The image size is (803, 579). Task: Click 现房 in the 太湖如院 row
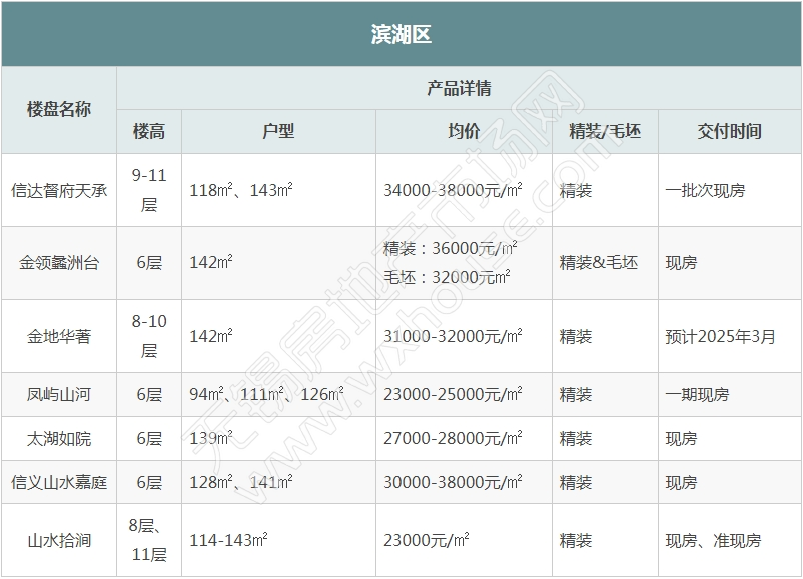[681, 439]
